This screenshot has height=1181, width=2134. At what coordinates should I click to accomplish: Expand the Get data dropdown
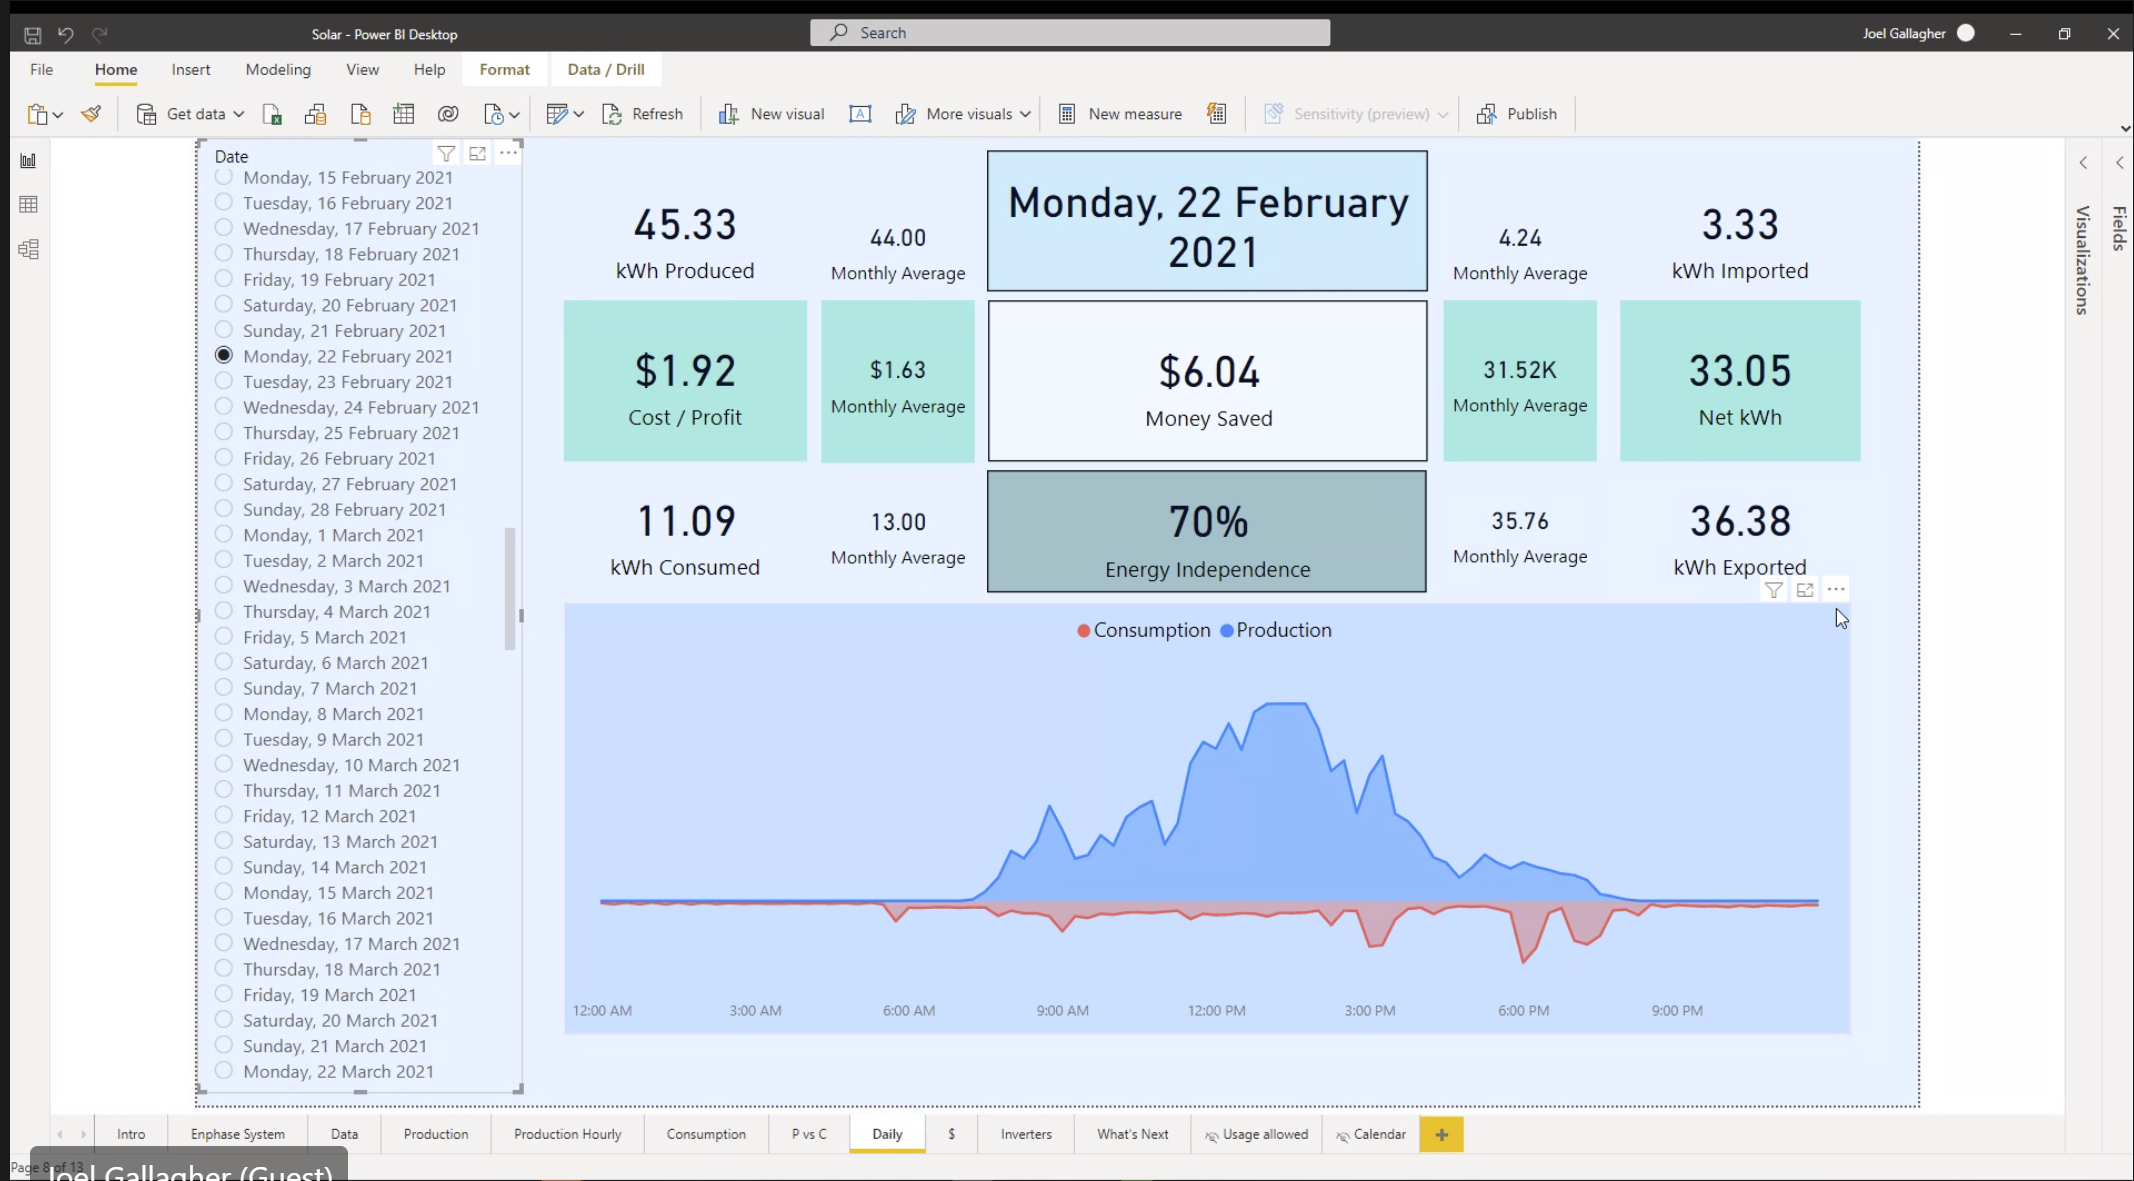click(239, 114)
